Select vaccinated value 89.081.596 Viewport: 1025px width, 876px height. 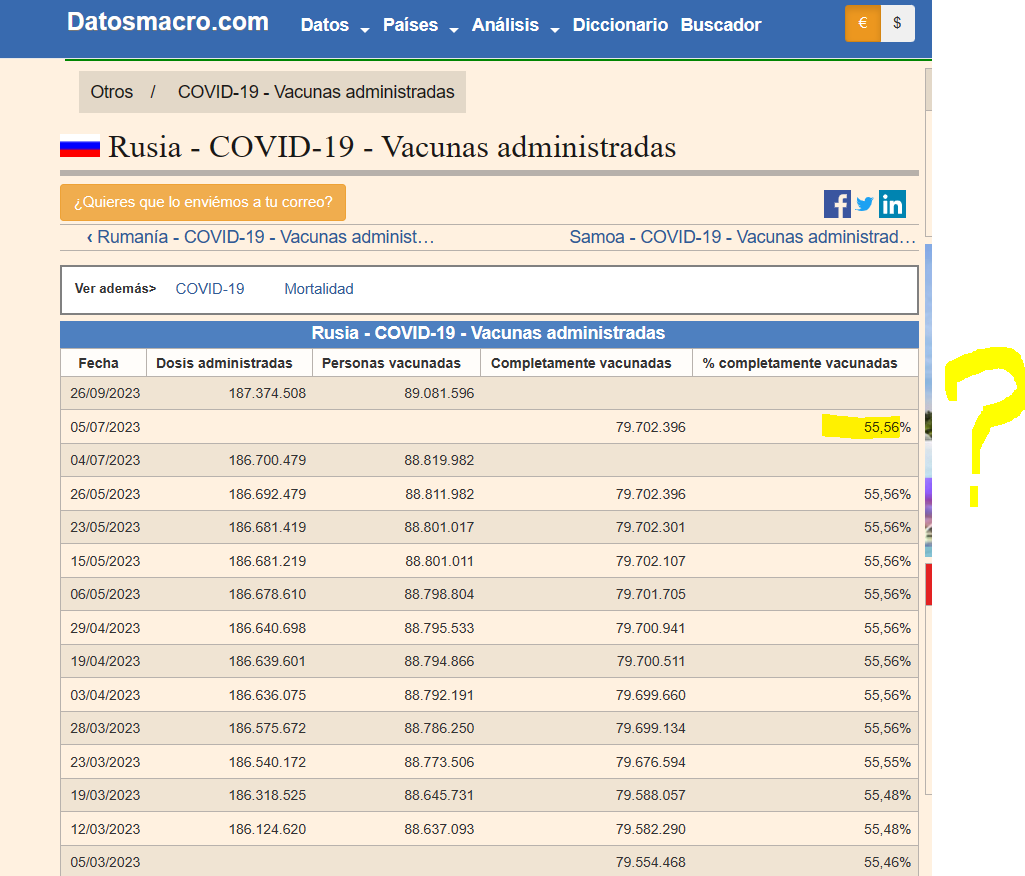click(439, 393)
